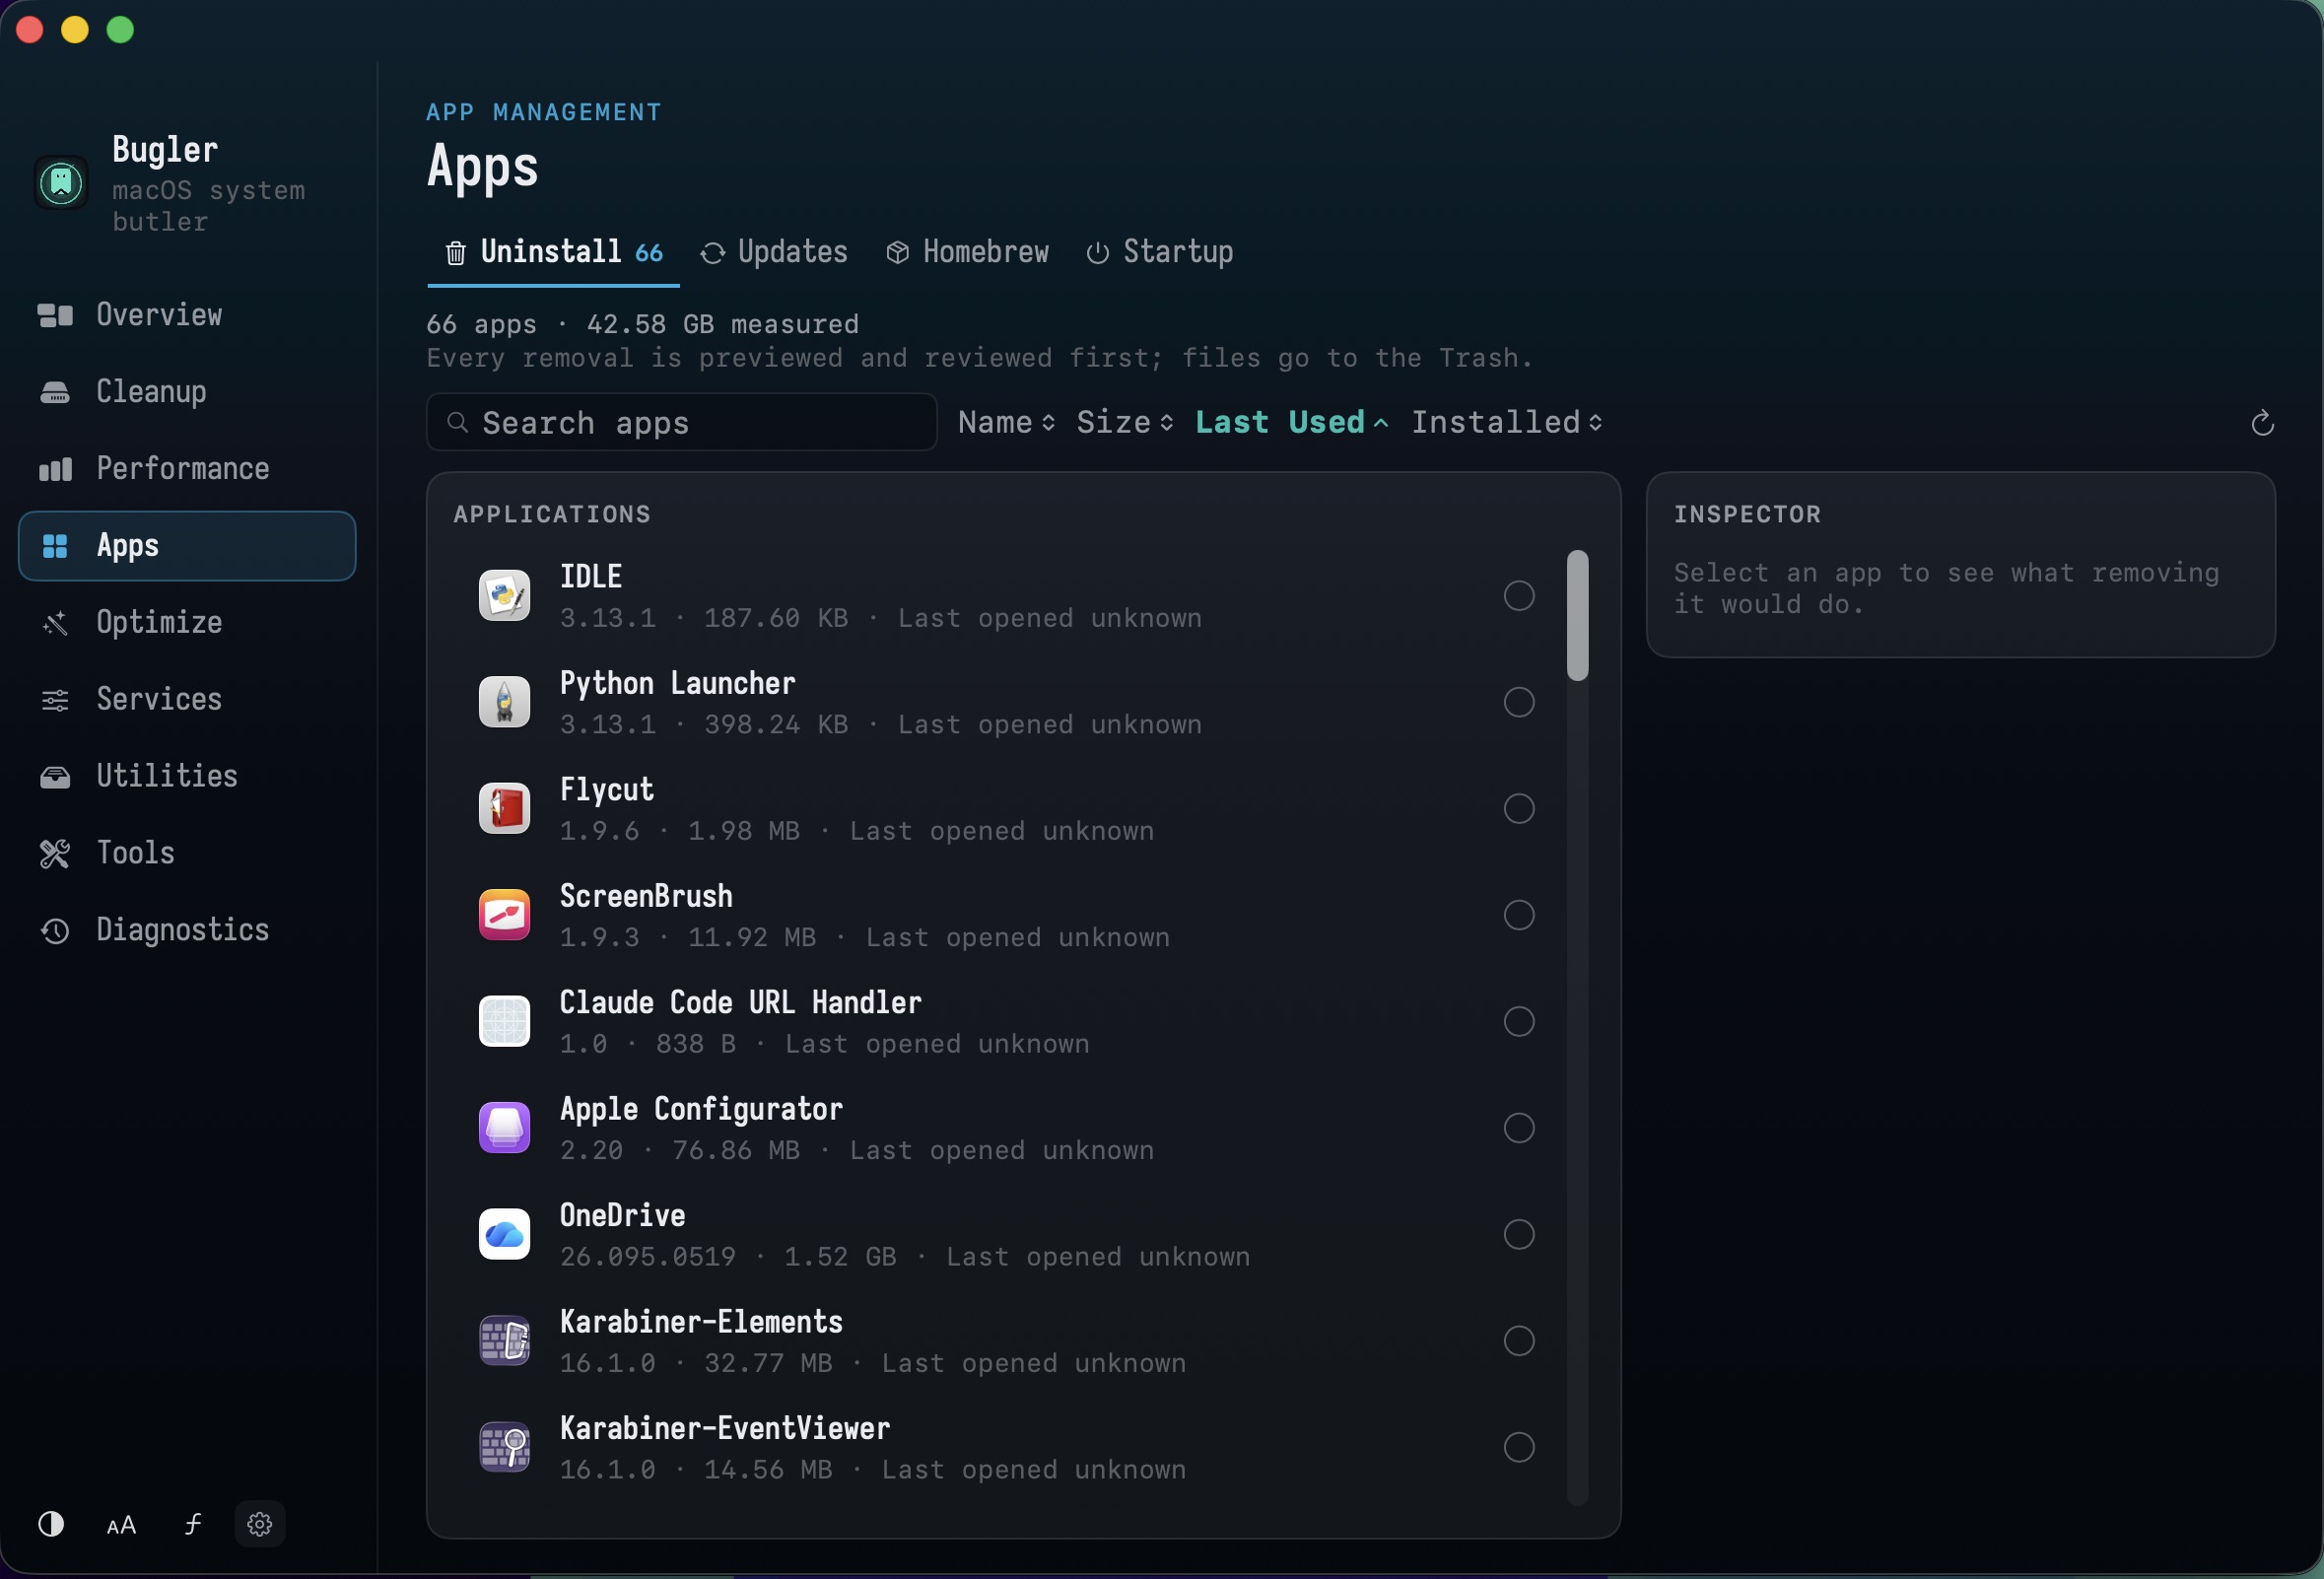Toggle Last Used sort order

(x=1292, y=422)
